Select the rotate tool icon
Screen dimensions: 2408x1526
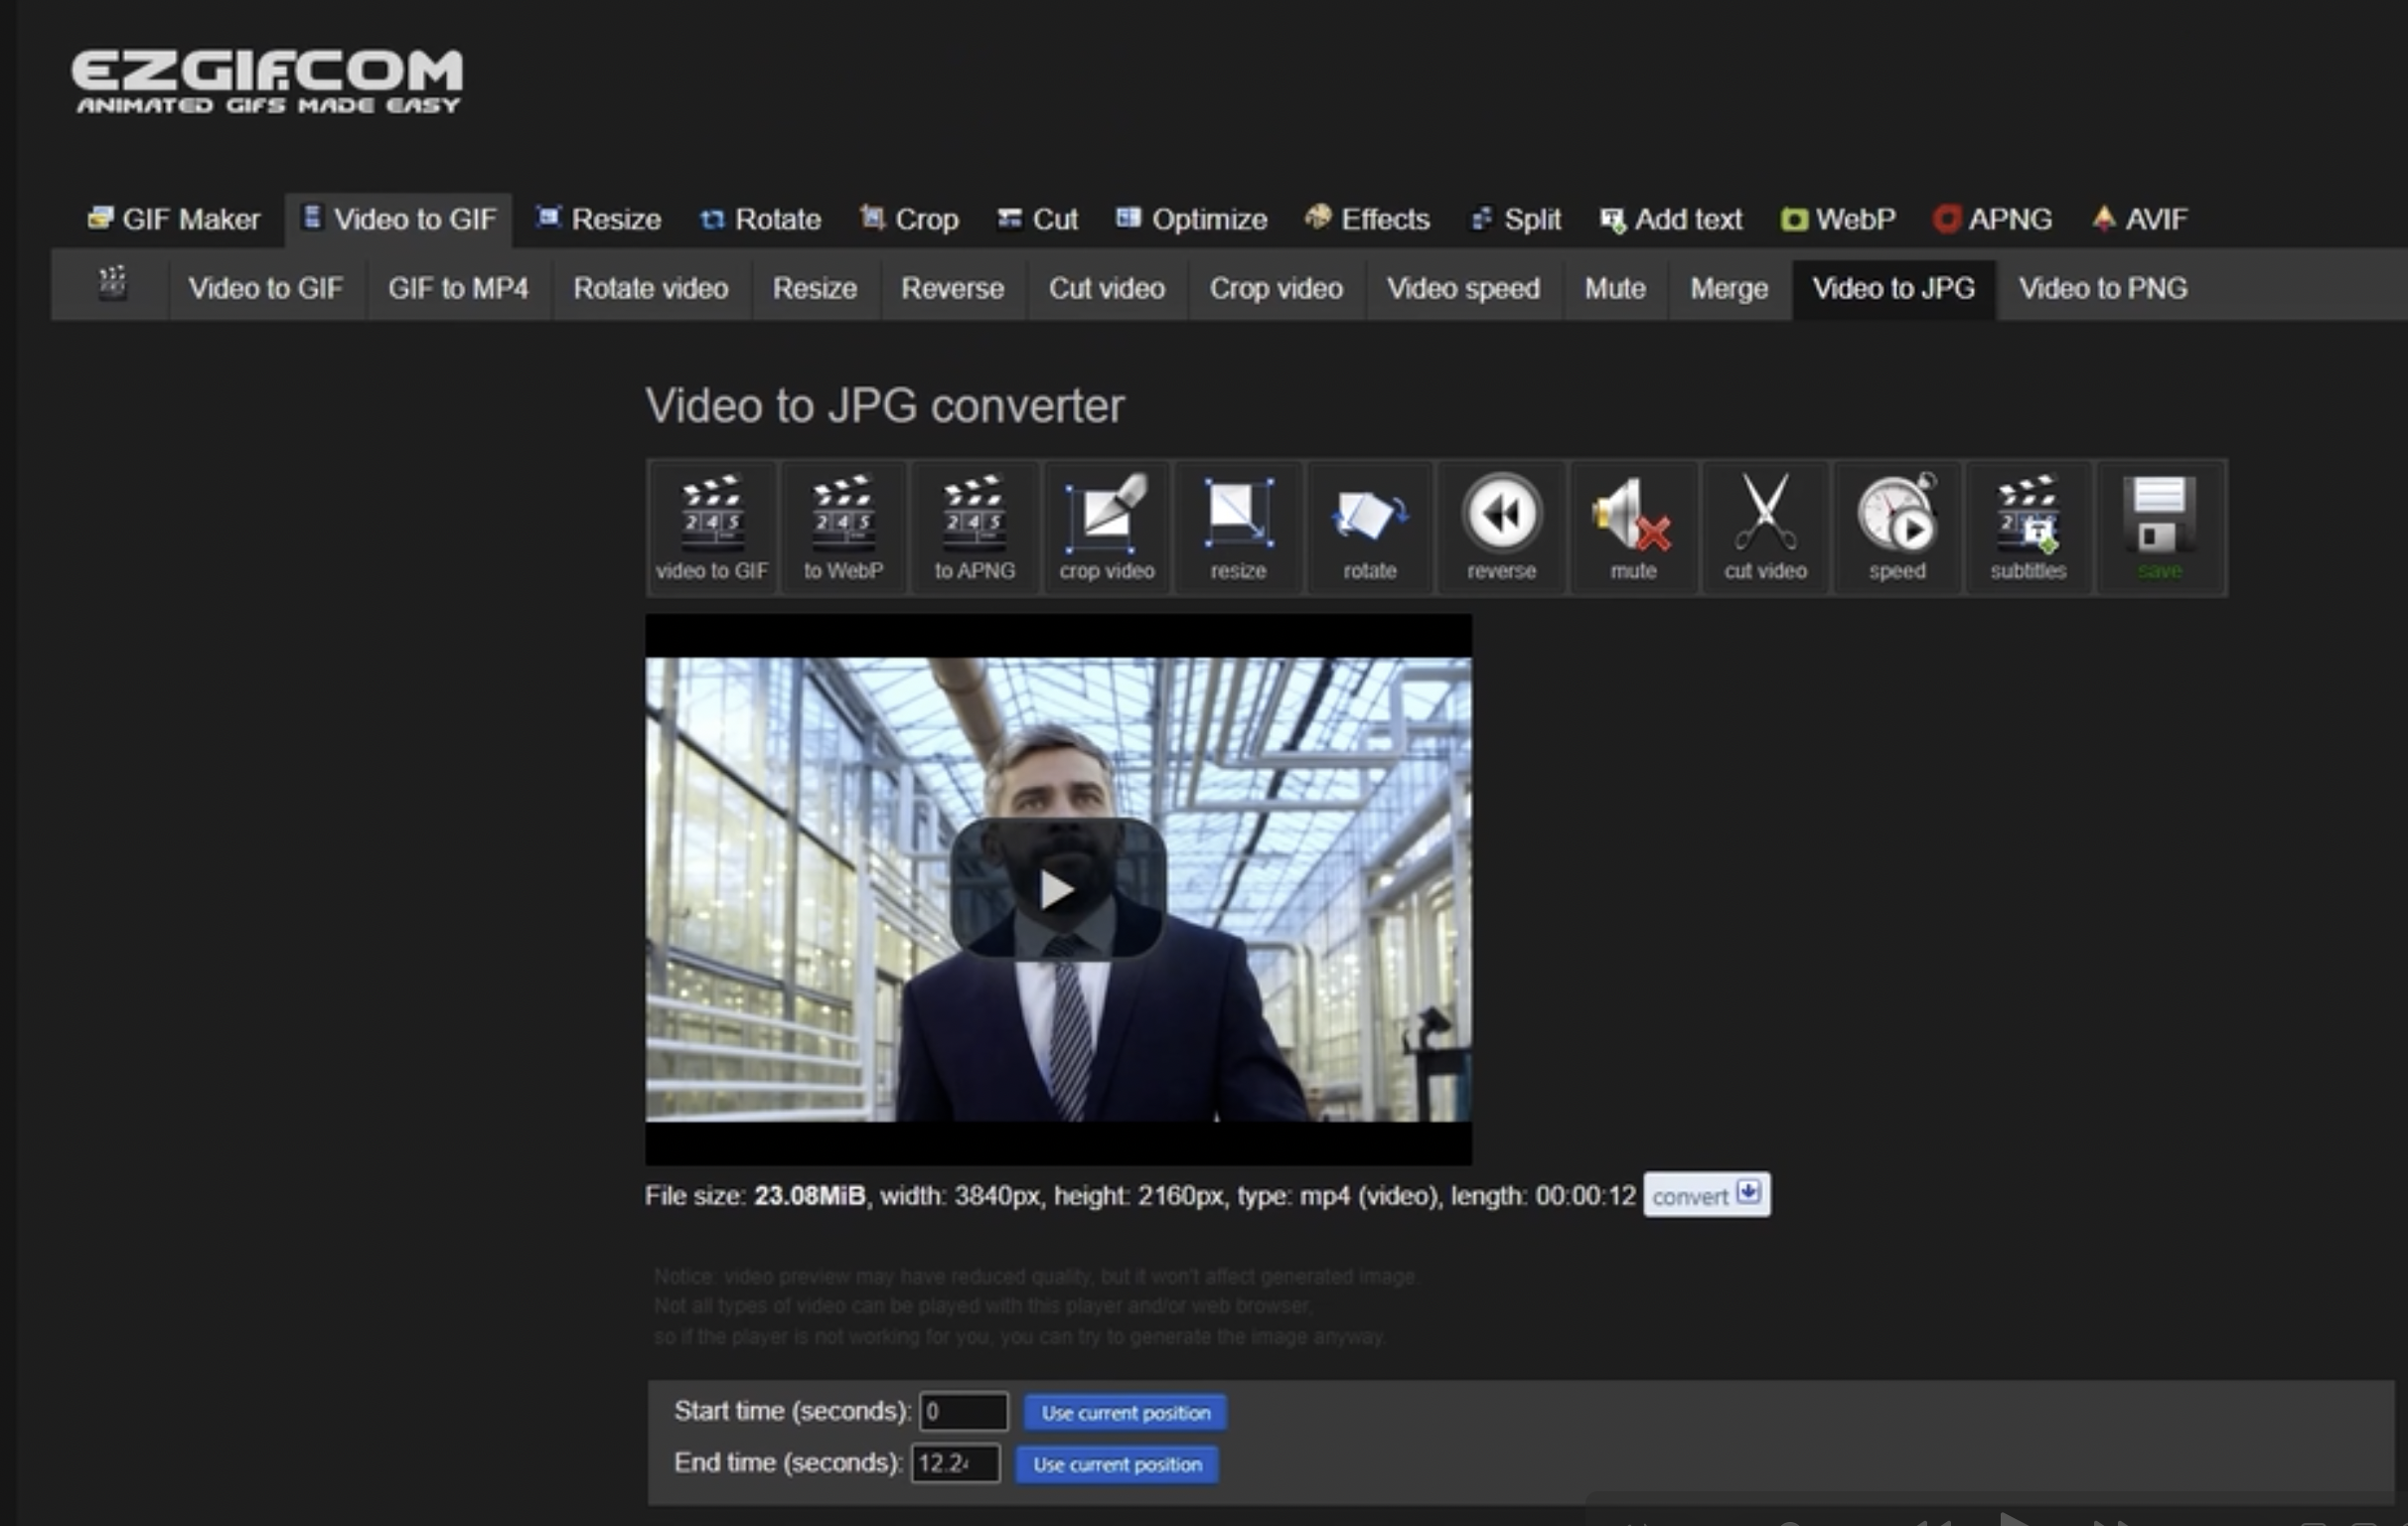1369,526
